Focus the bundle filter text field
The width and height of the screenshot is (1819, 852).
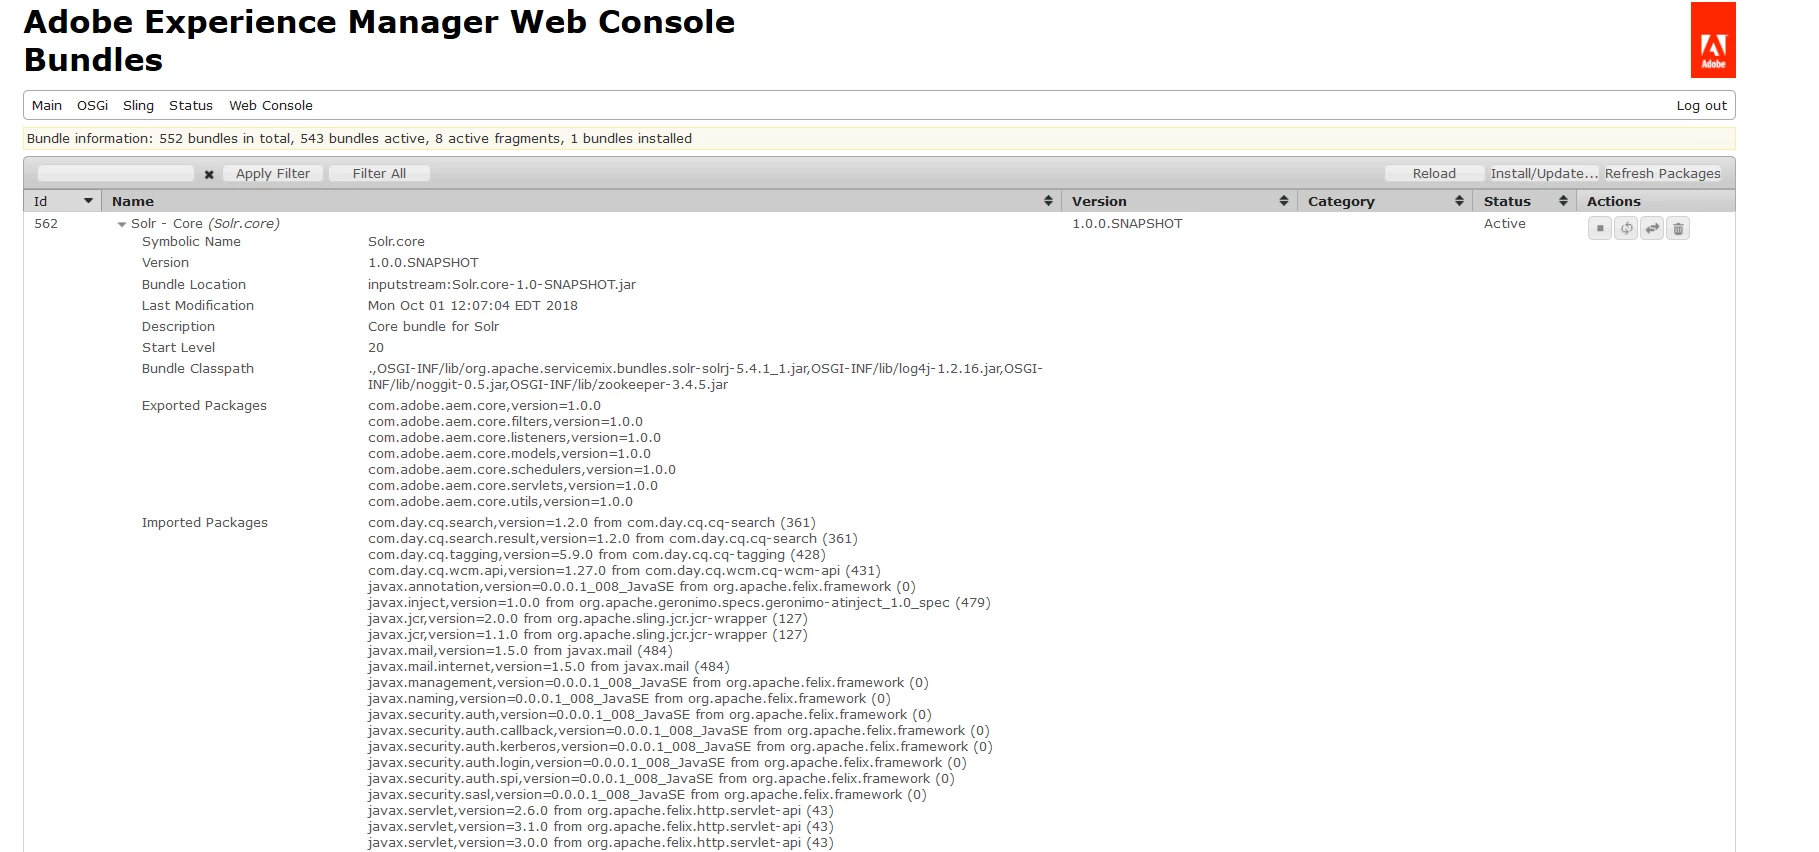click(x=116, y=173)
